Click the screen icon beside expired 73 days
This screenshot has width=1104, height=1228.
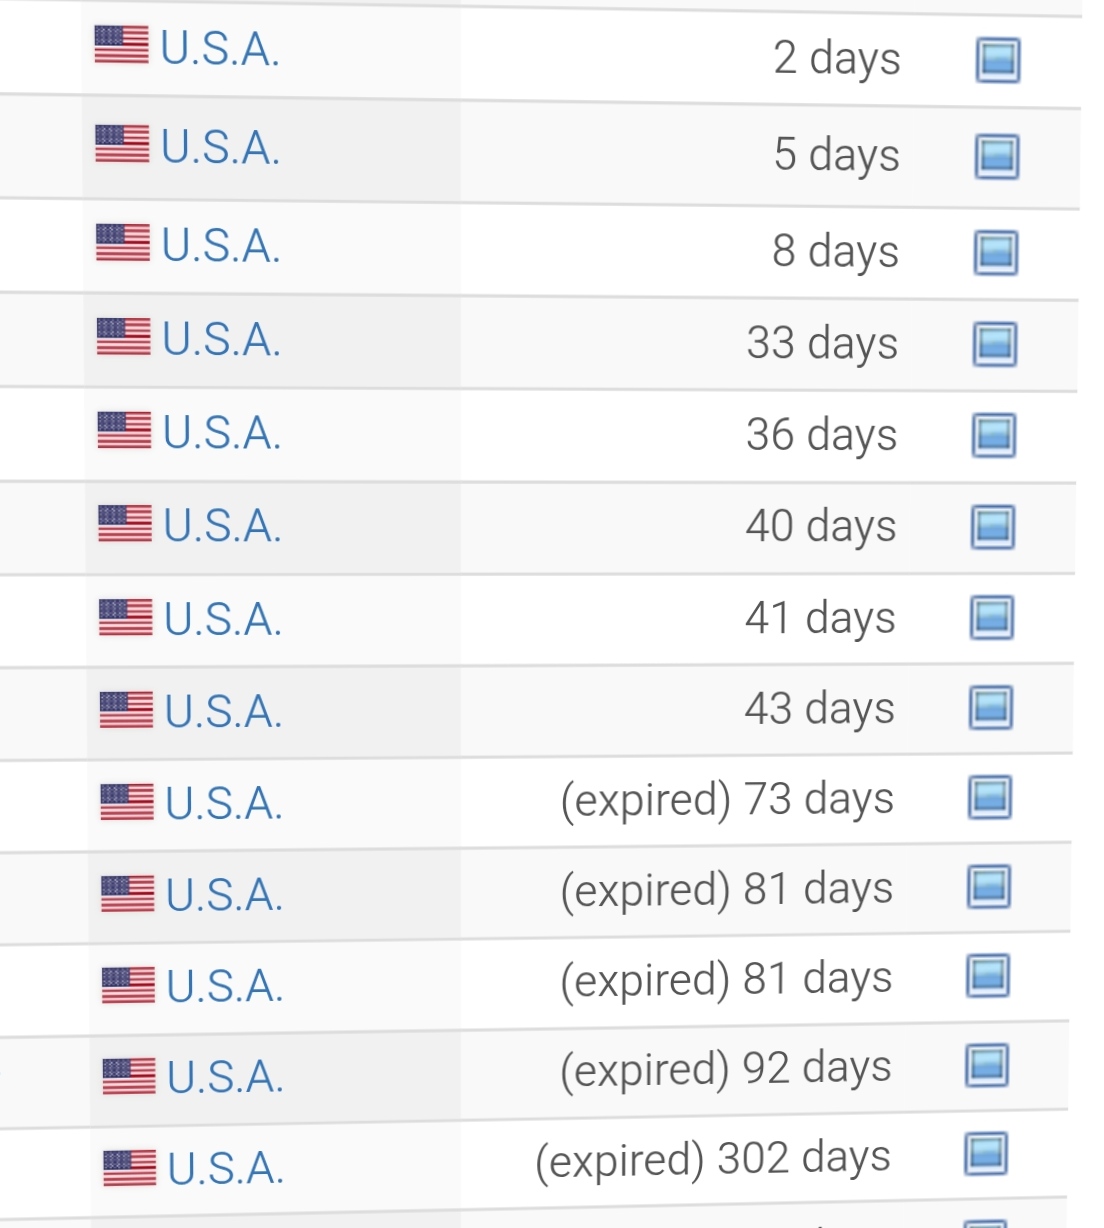989,798
